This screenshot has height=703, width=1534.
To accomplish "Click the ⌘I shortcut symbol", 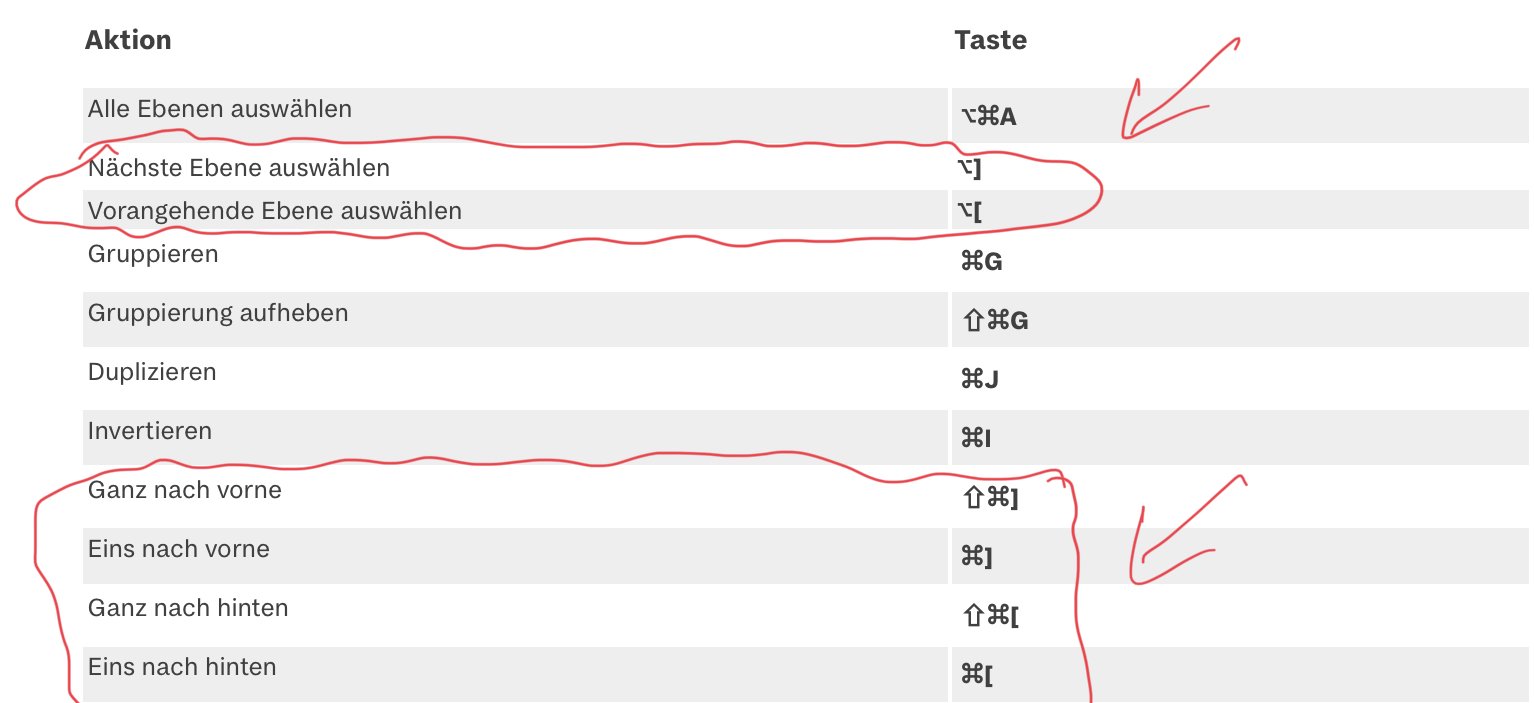I will point(976,439).
